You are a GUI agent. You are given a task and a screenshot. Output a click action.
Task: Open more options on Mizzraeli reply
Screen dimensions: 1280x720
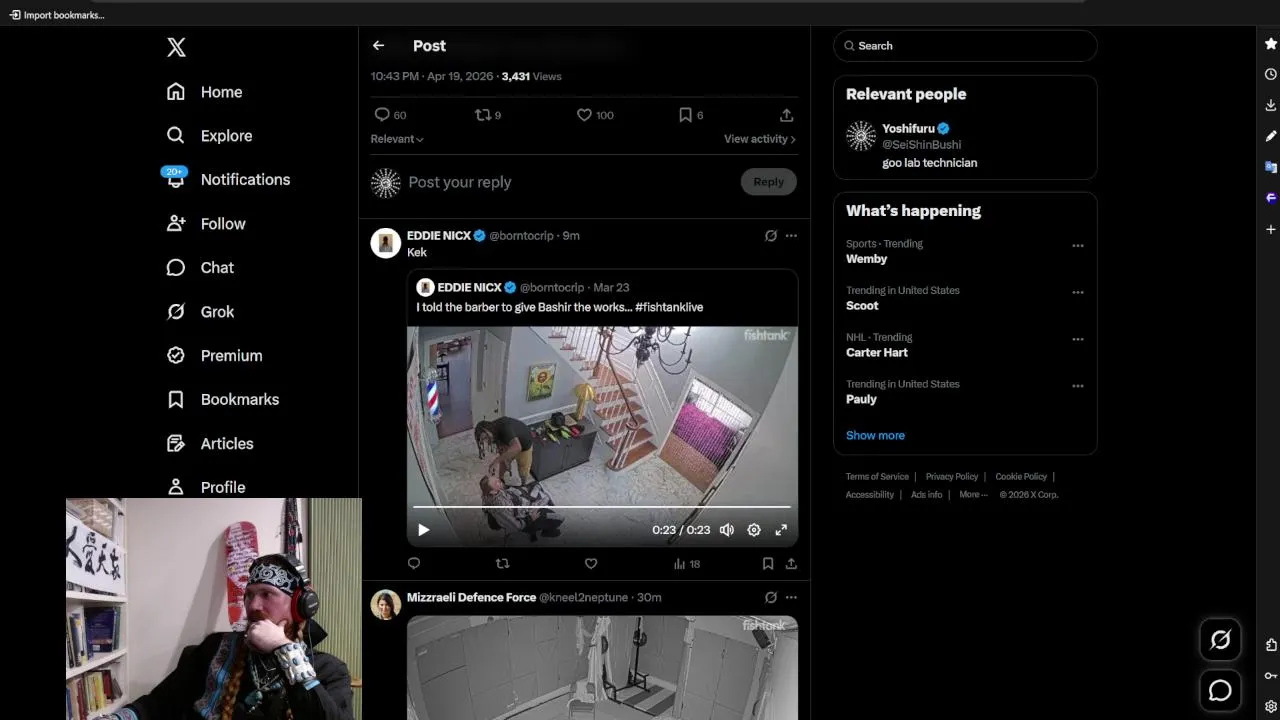tap(791, 597)
